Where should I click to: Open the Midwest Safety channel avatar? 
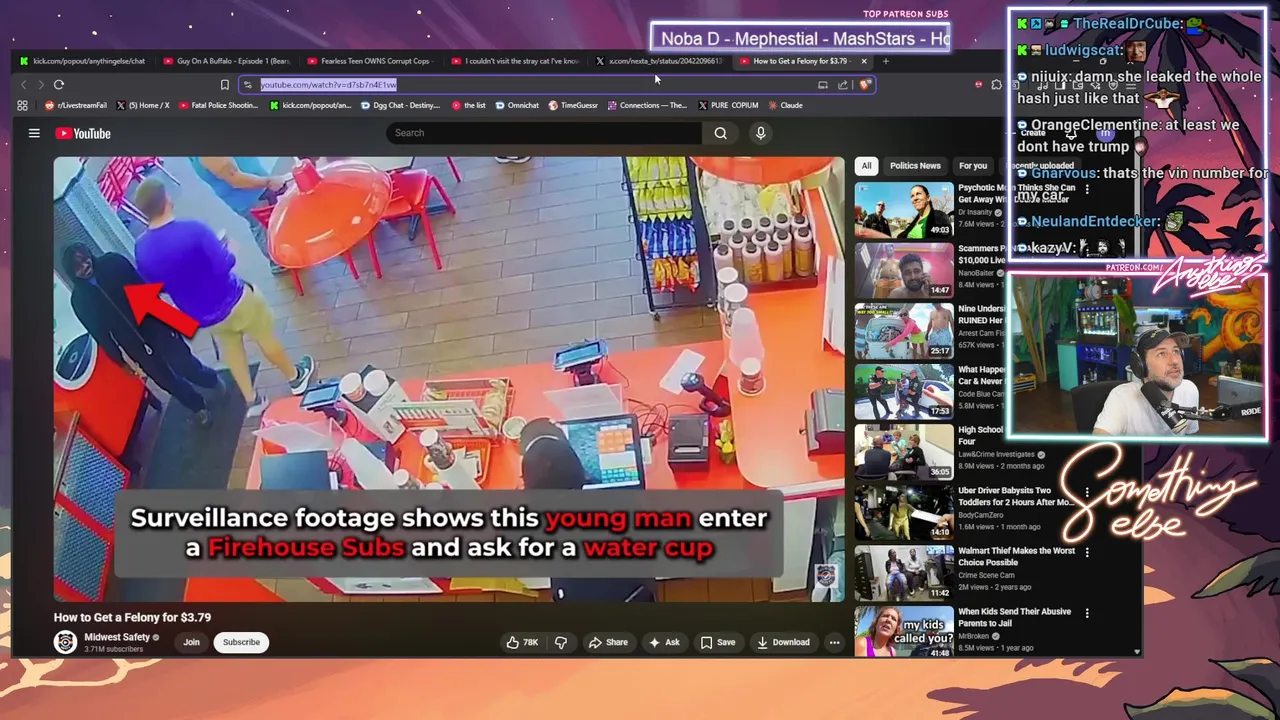coord(66,642)
